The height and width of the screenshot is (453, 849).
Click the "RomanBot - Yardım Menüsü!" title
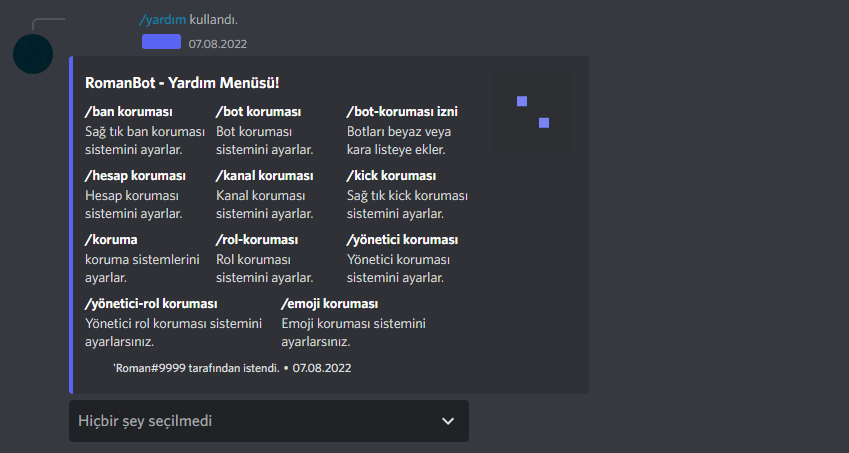[x=182, y=83]
